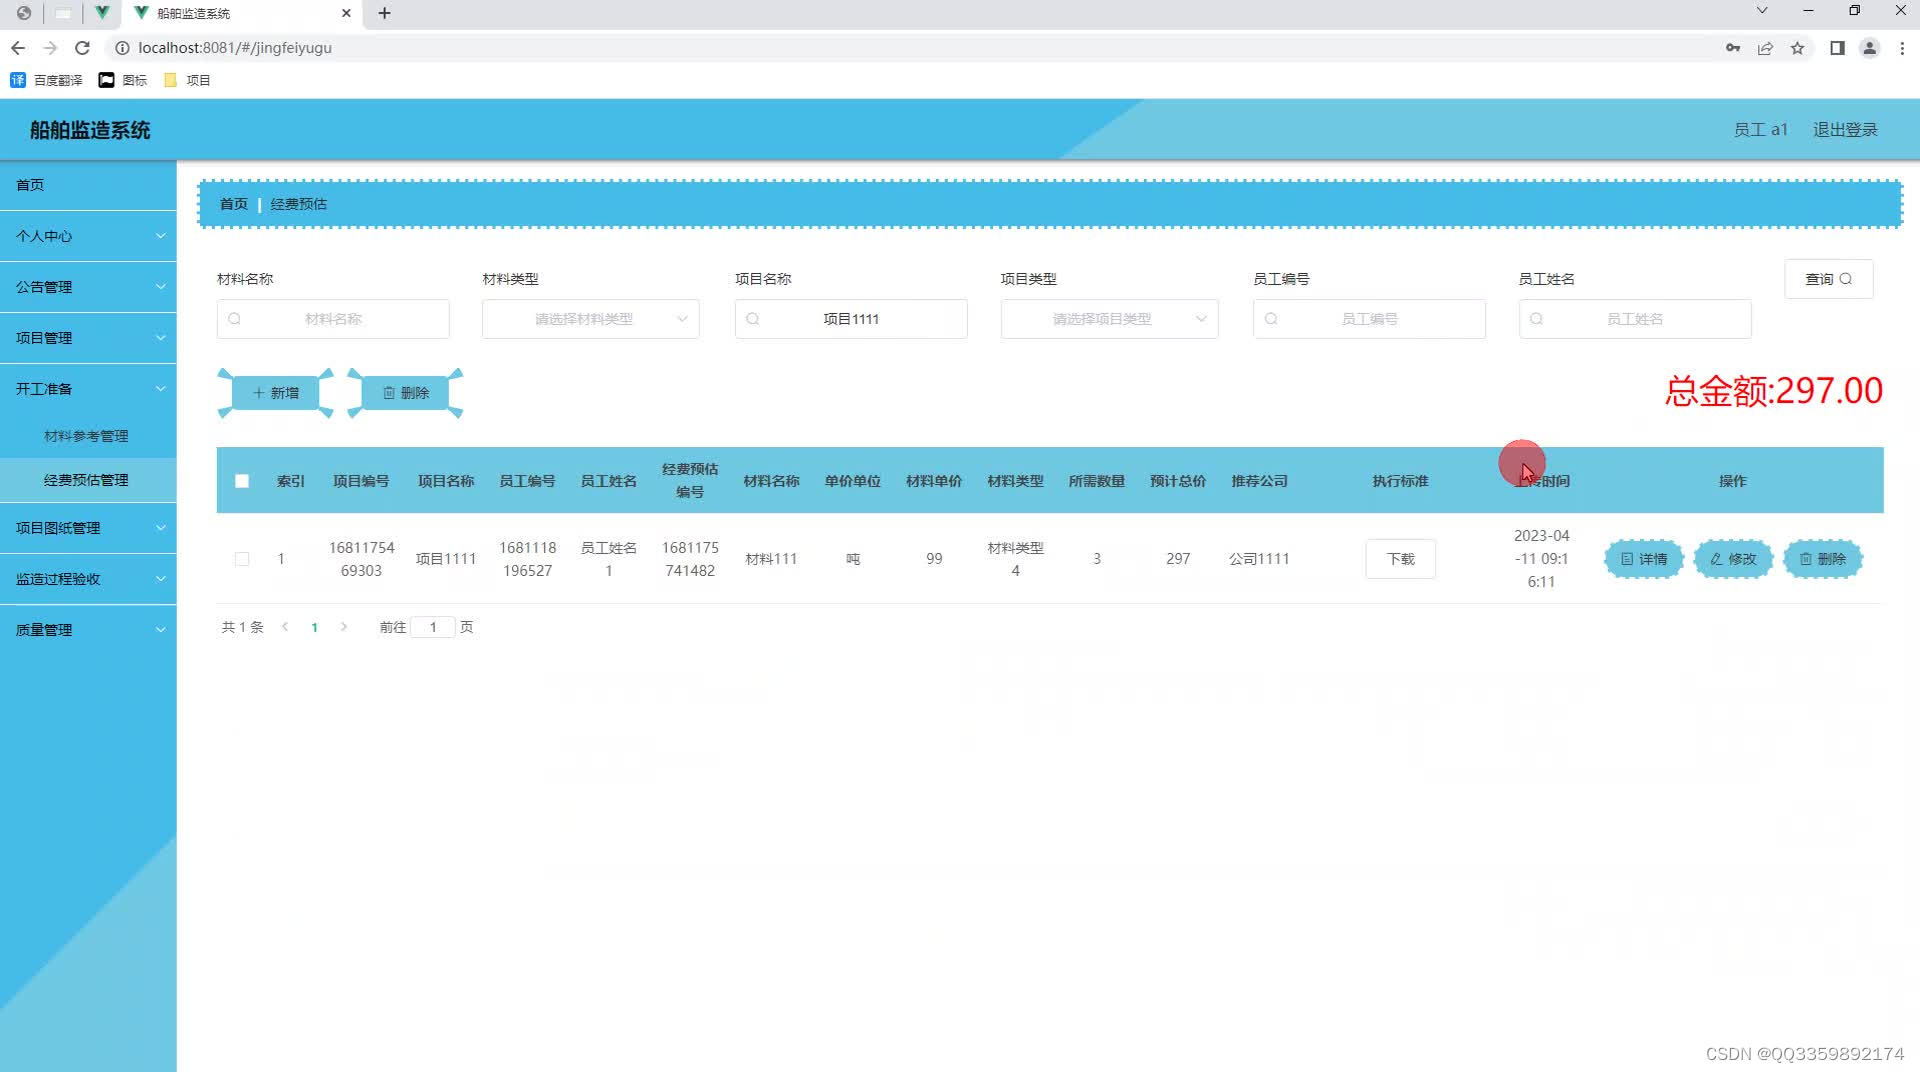Click the 新增 add button

coord(276,393)
